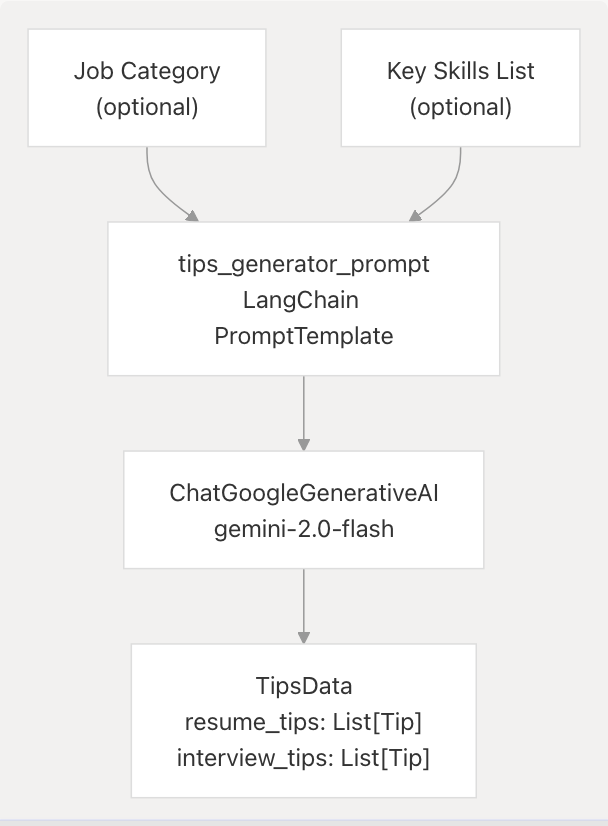
Task: Click "(optional)" under Key Skills List
Action: click(461, 106)
